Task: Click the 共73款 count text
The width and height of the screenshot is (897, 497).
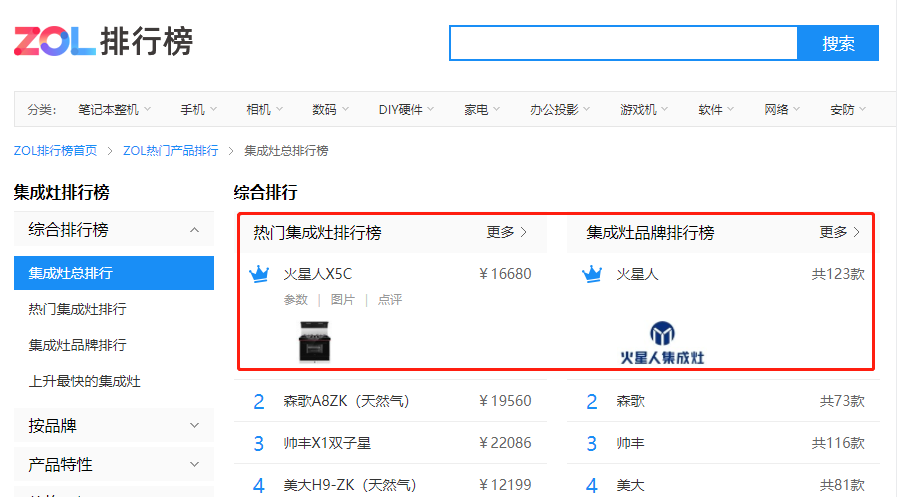Action: pos(842,401)
